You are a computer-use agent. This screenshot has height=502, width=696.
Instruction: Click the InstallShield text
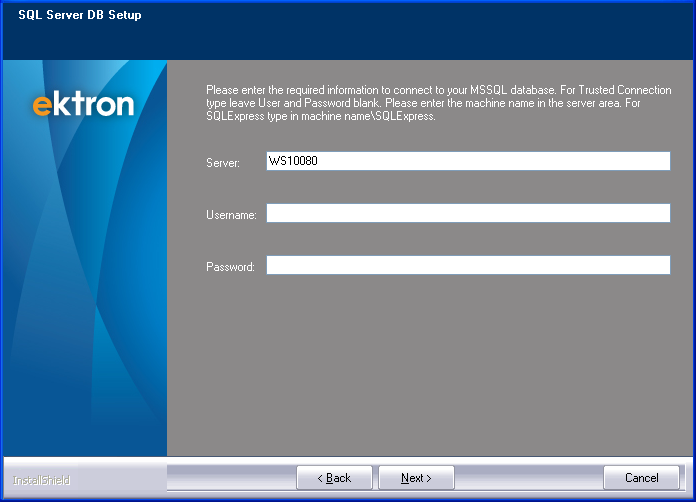(41, 480)
